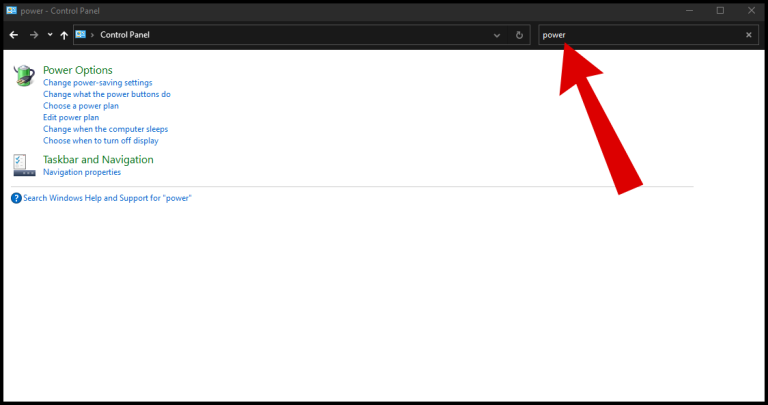Click the blue help question mark icon

click(16, 198)
